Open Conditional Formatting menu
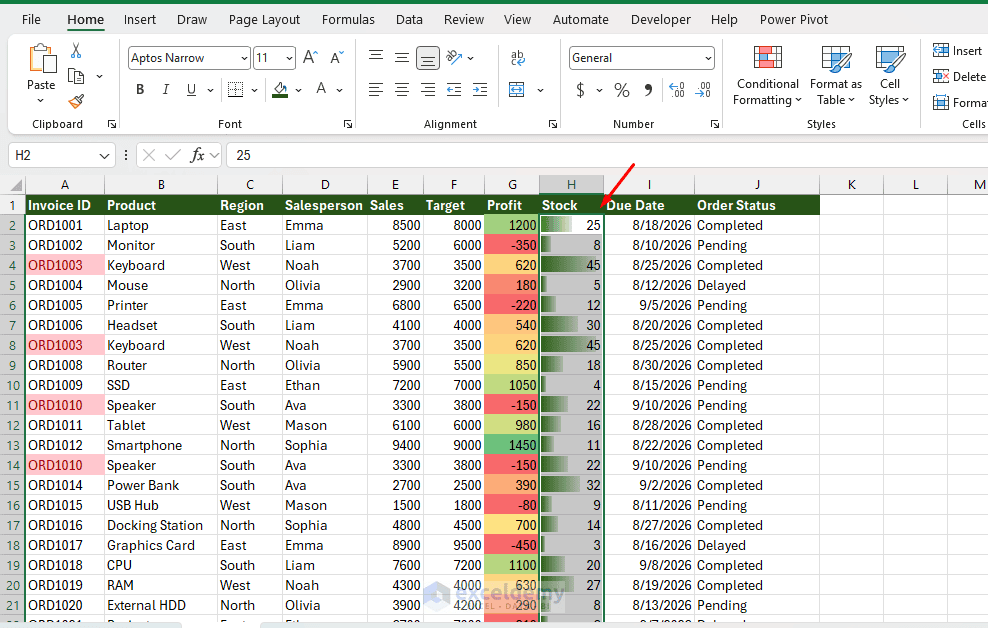 pos(767,76)
